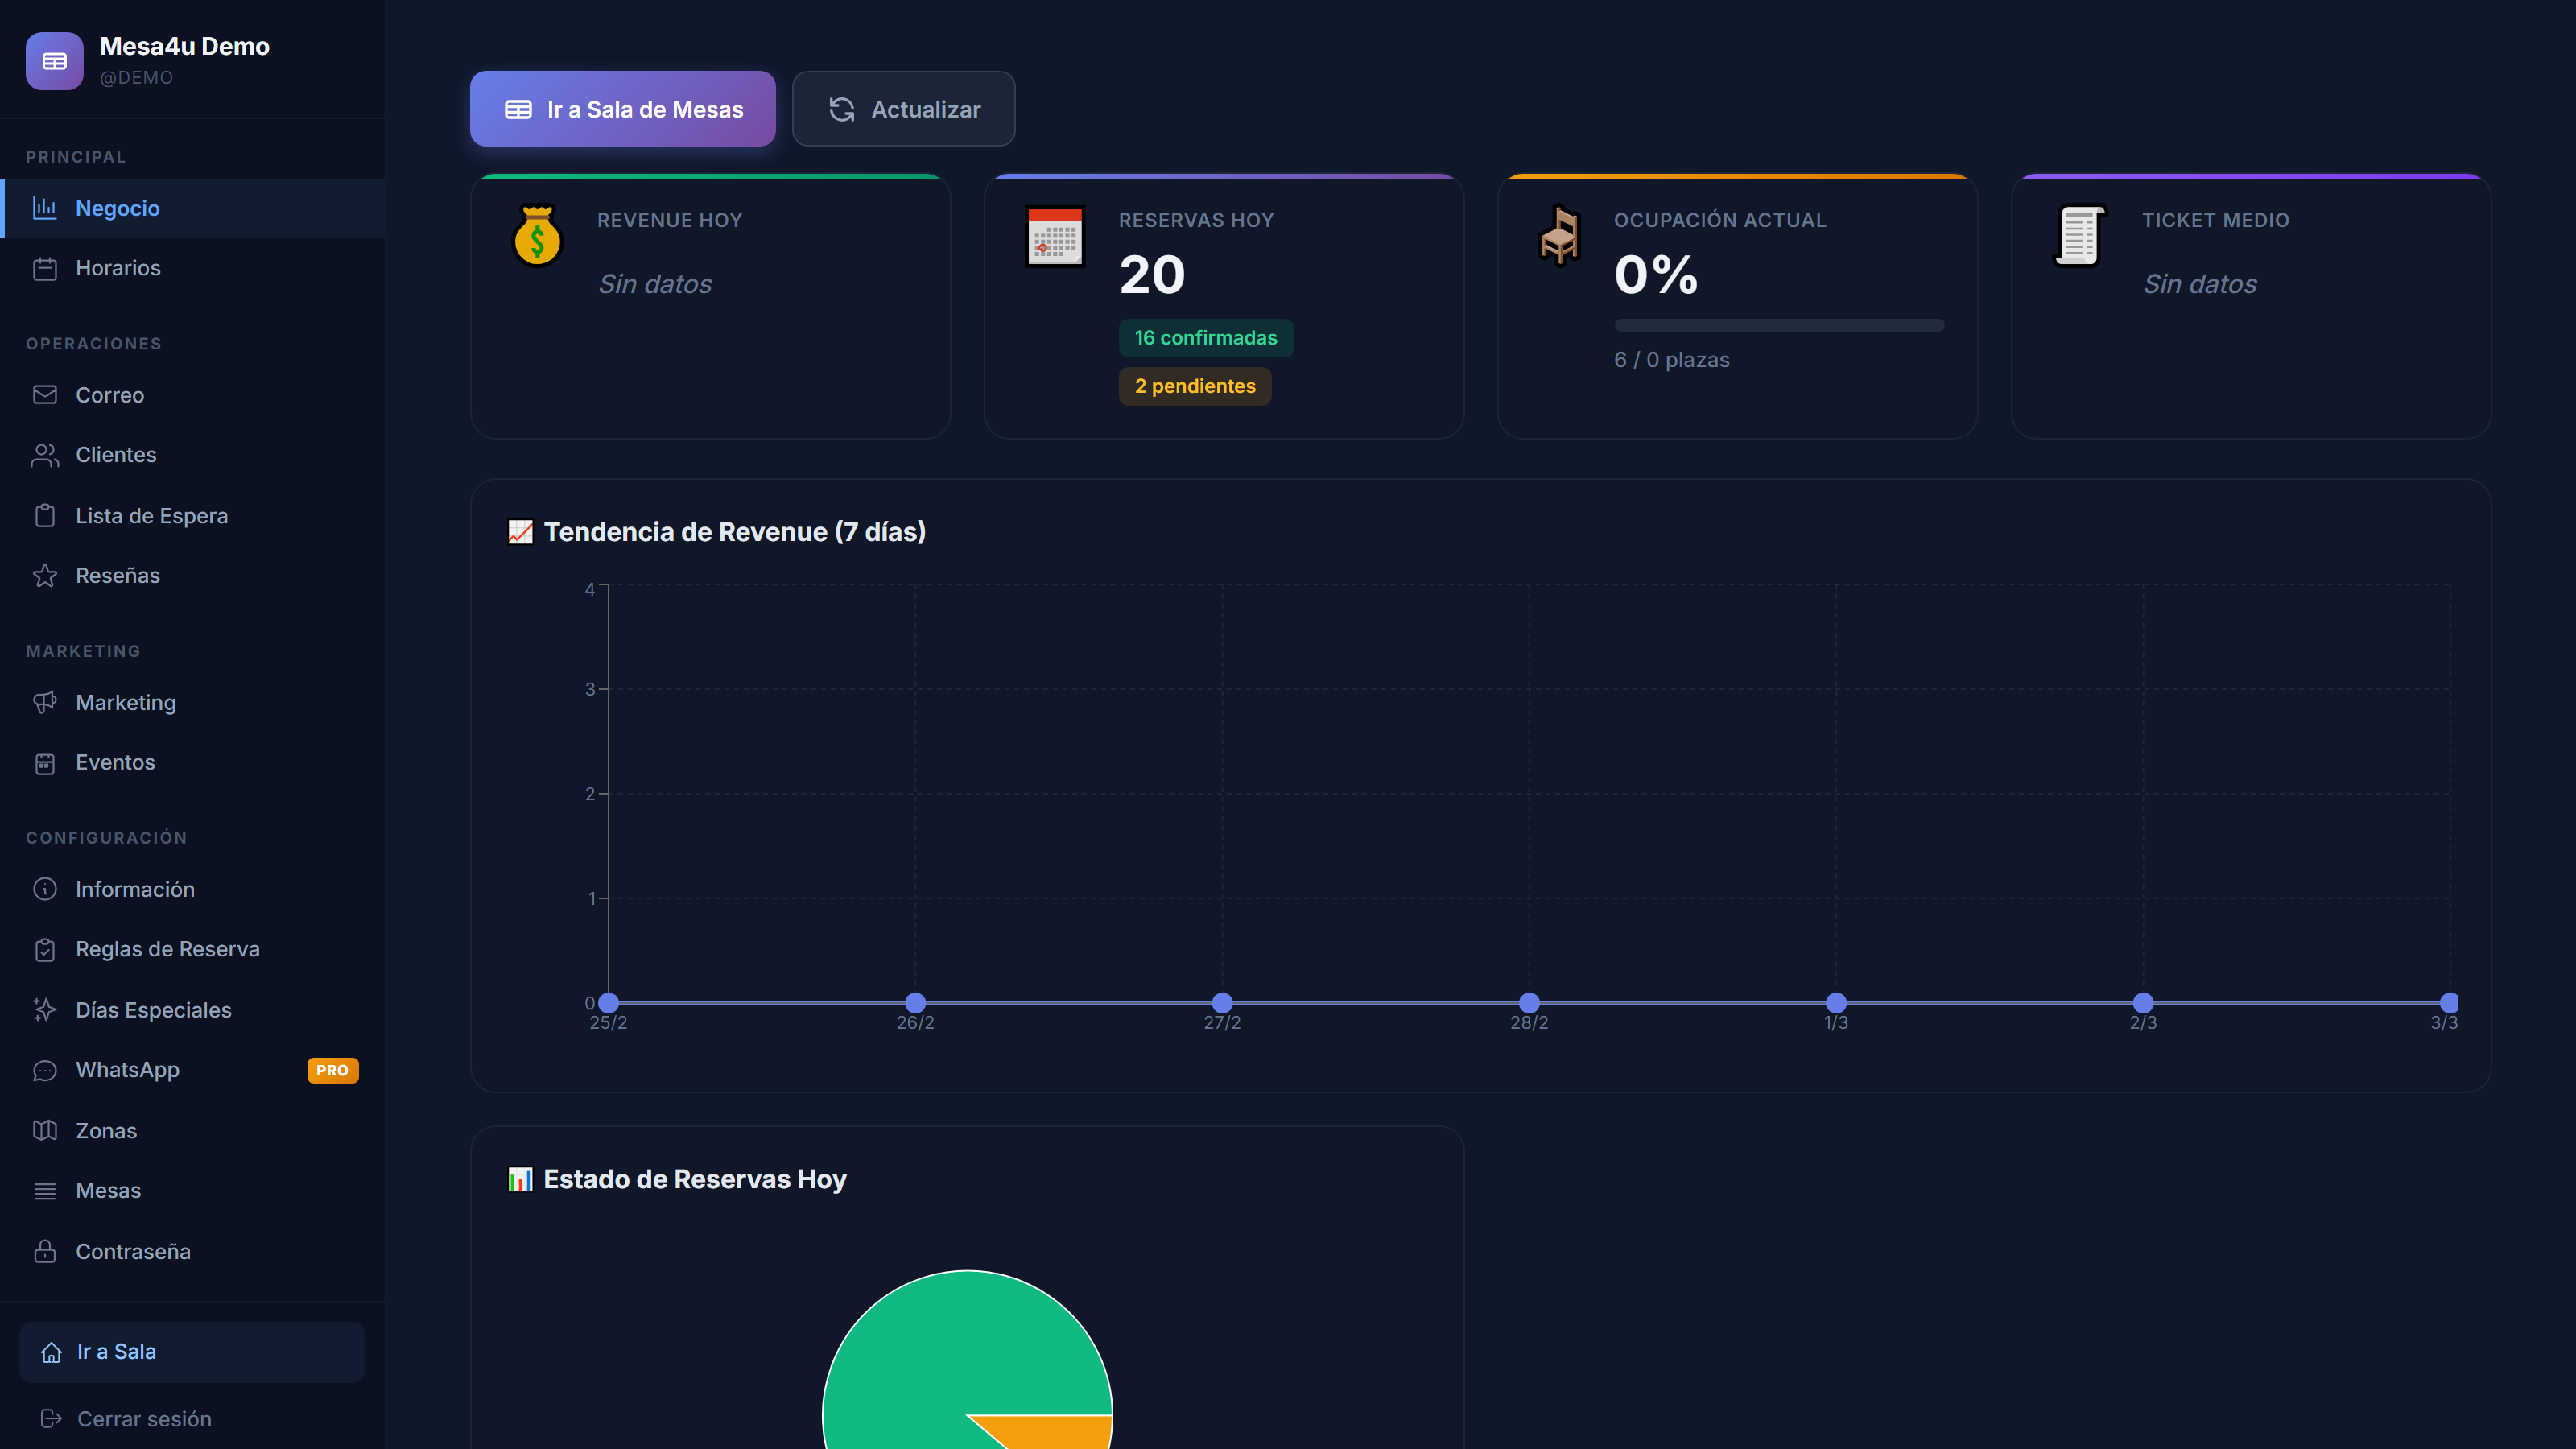This screenshot has height=1449, width=2576.
Task: Click the Negocio bar chart icon
Action: click(45, 208)
